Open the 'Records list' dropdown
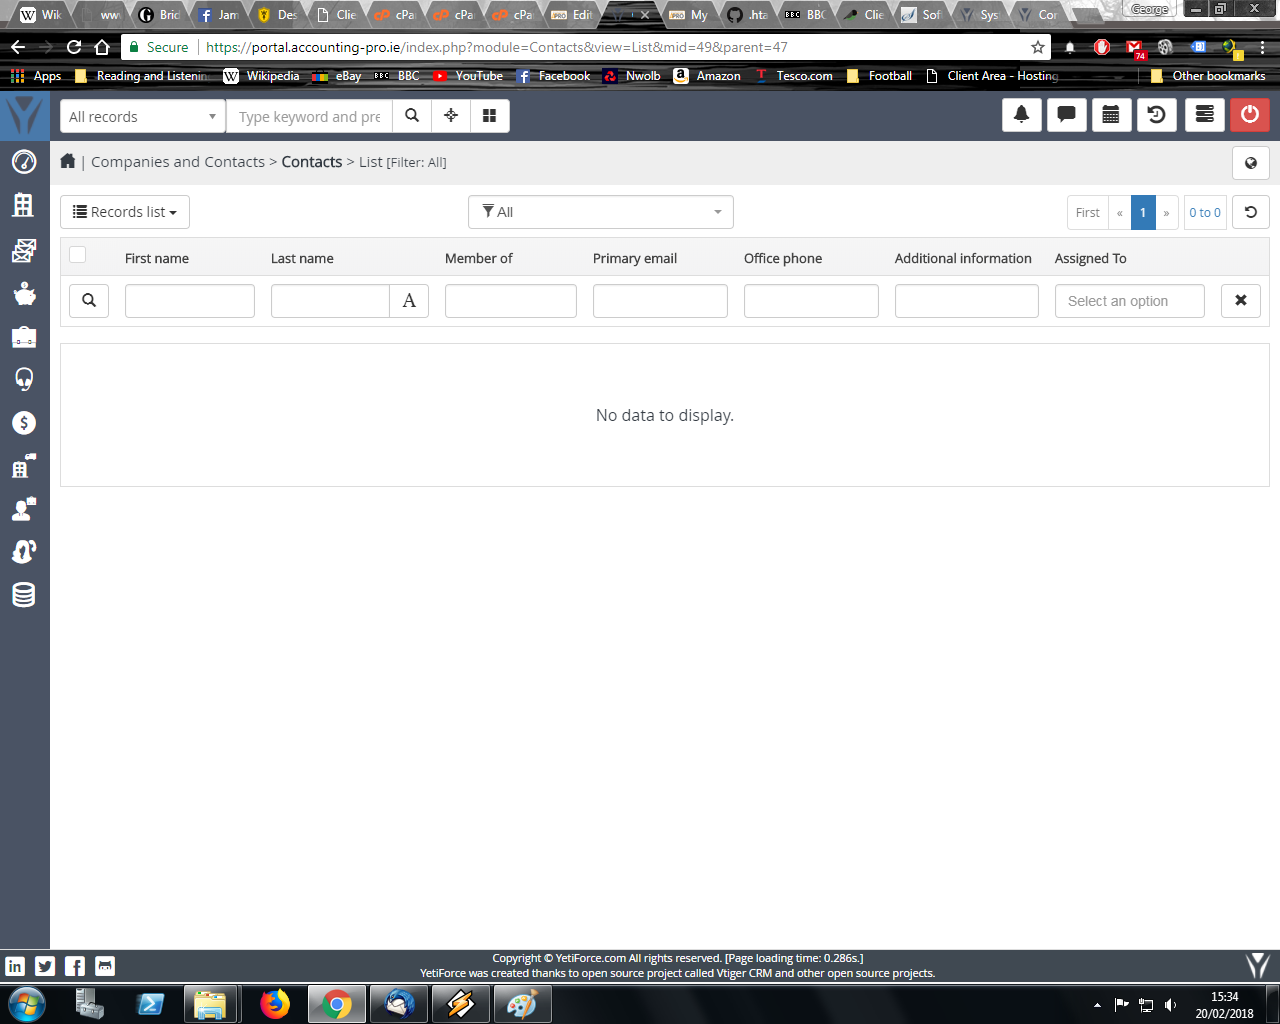This screenshot has height=1024, width=1280. point(125,212)
